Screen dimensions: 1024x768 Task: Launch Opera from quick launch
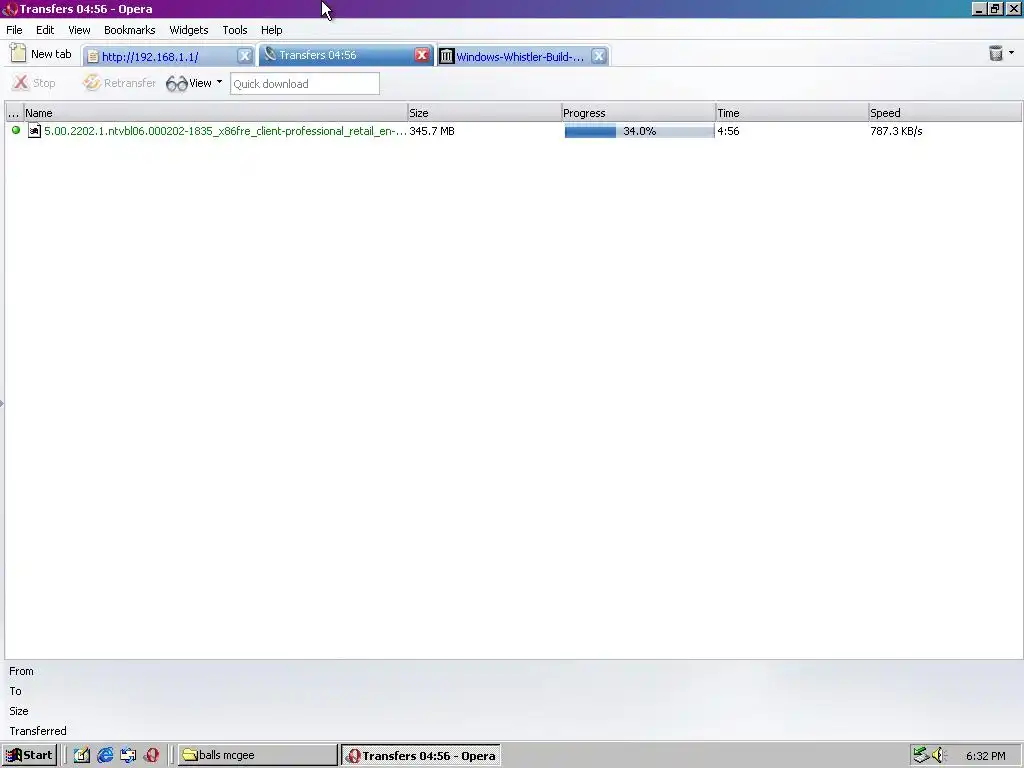tap(152, 756)
